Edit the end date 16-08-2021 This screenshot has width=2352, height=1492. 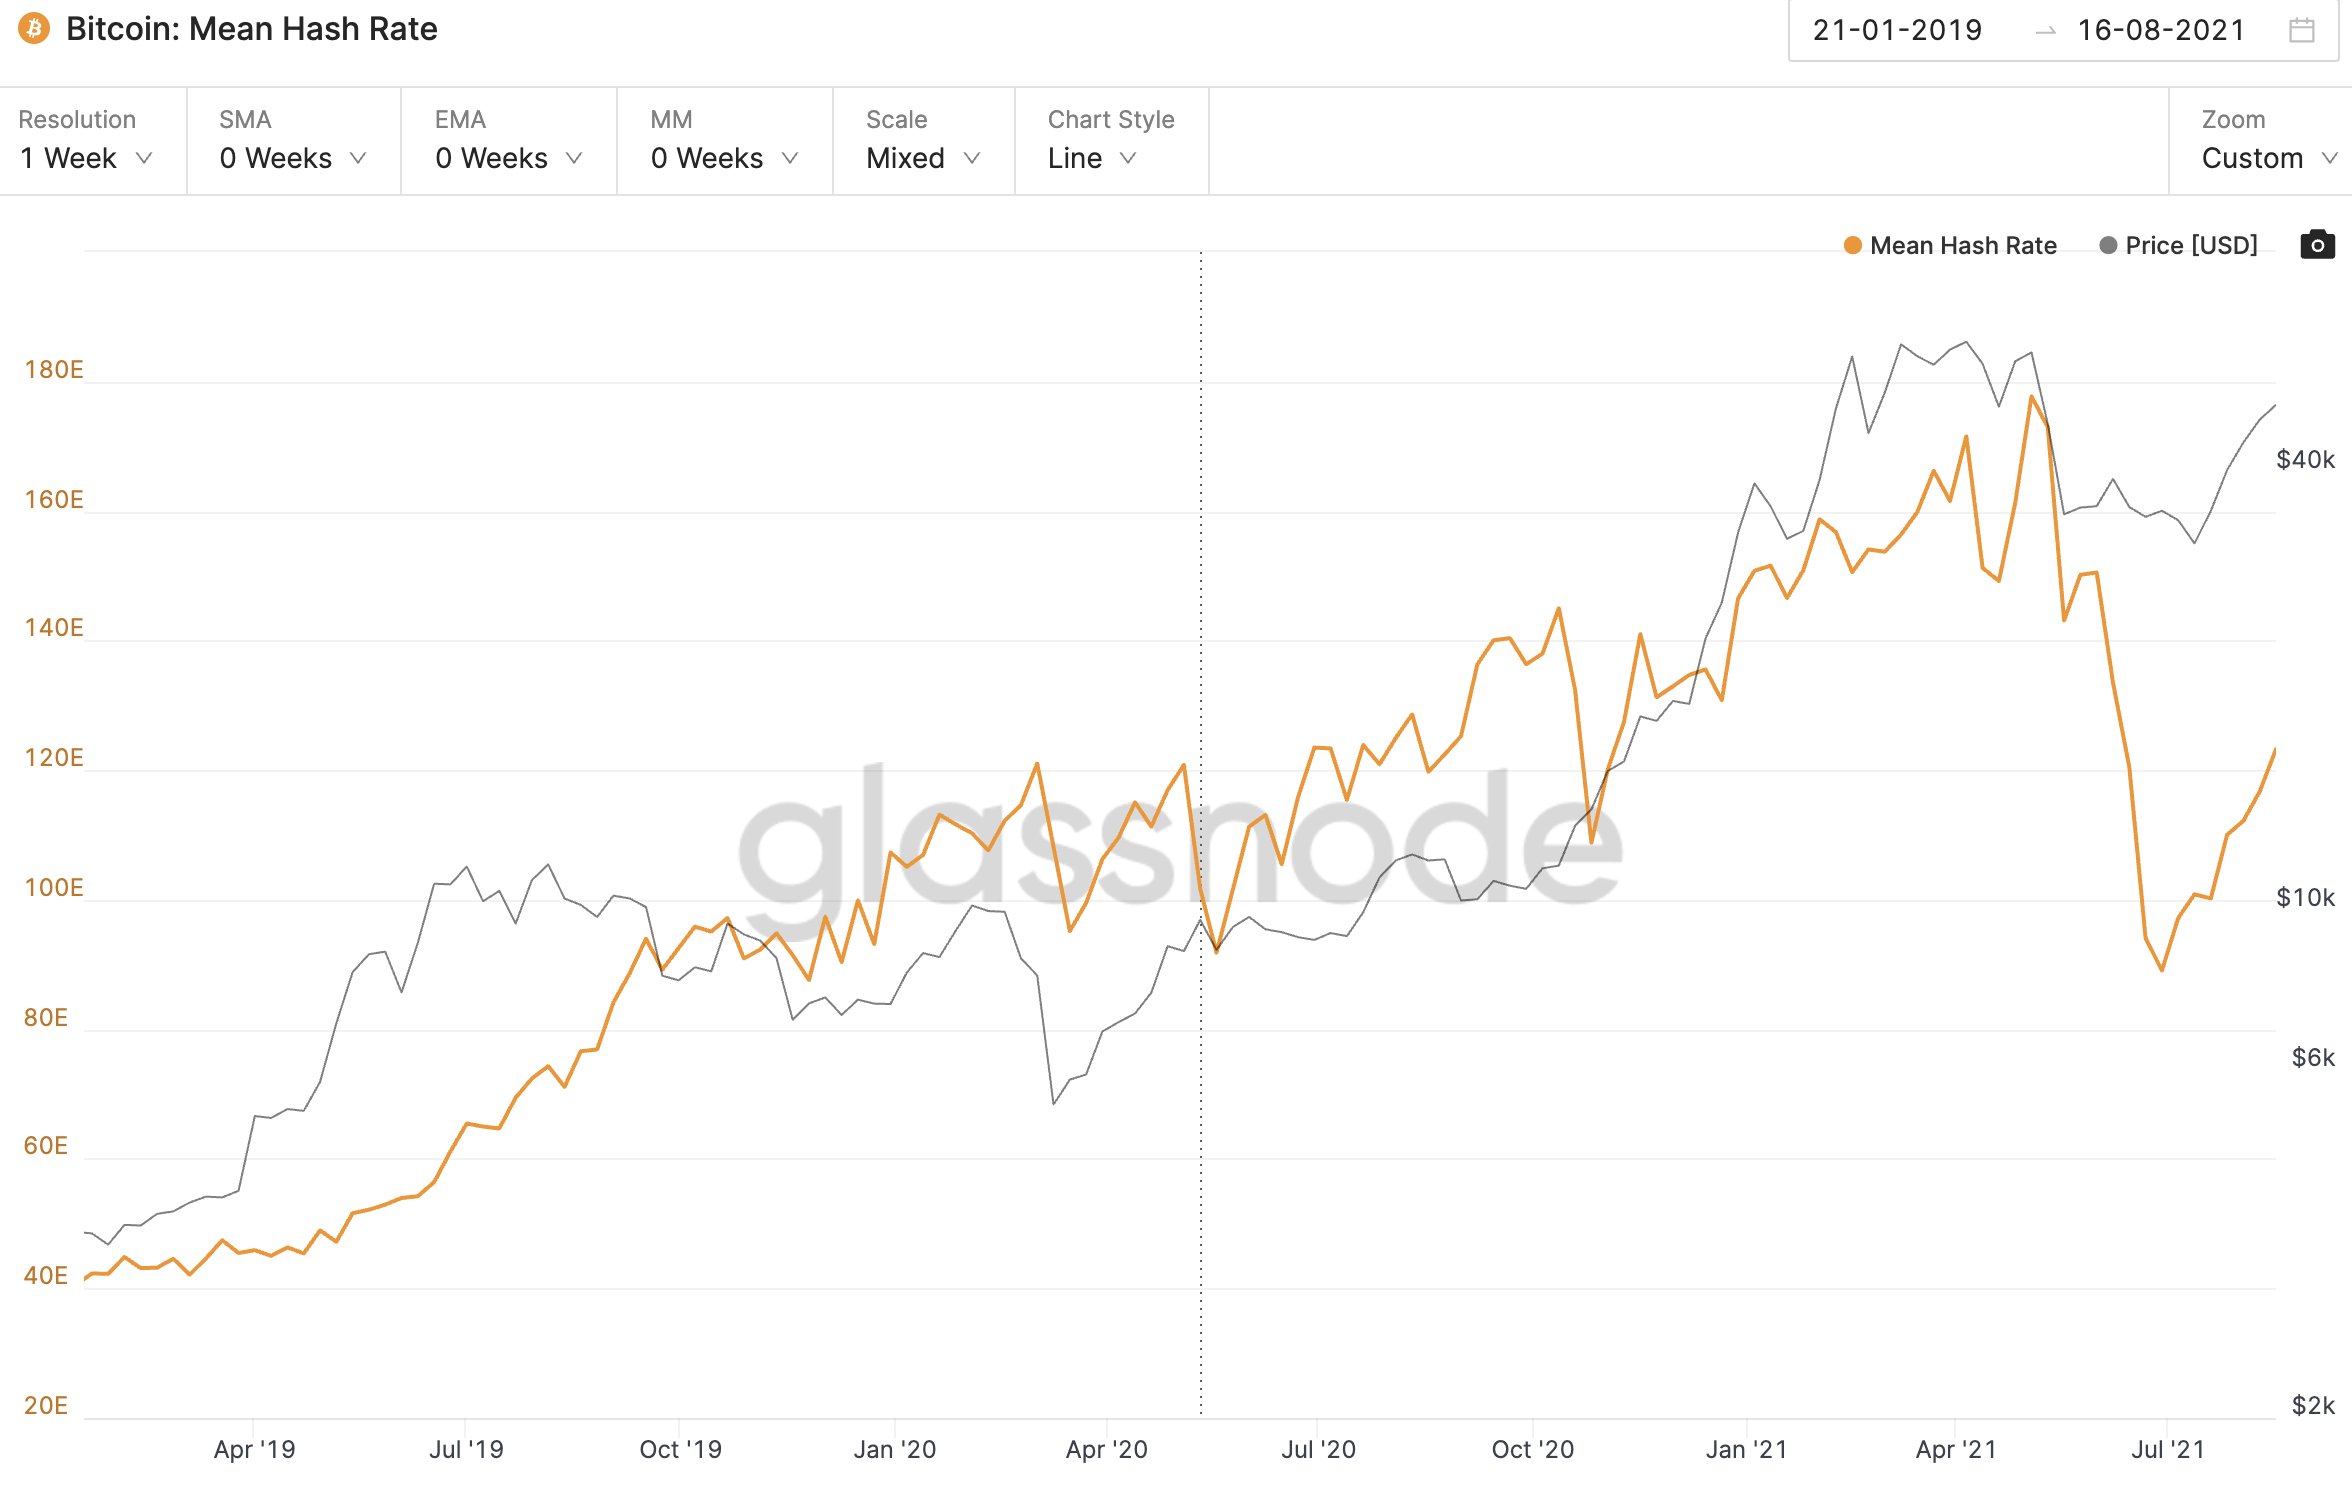[x=2161, y=30]
